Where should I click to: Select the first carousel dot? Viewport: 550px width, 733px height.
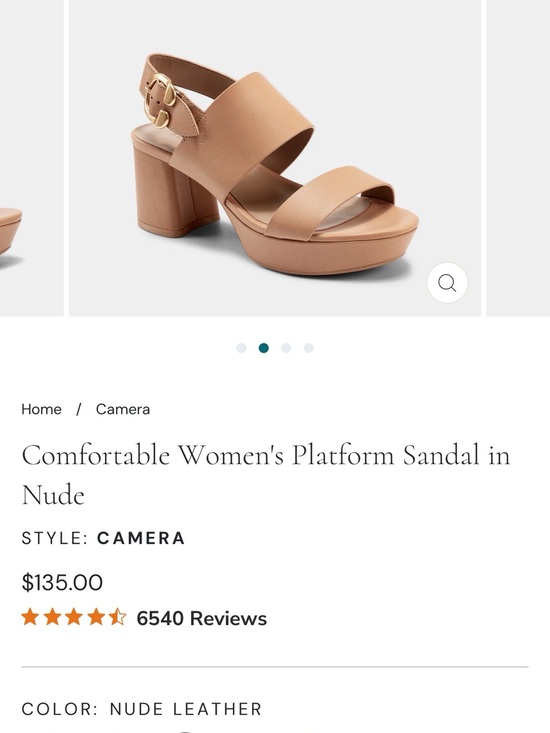[241, 348]
